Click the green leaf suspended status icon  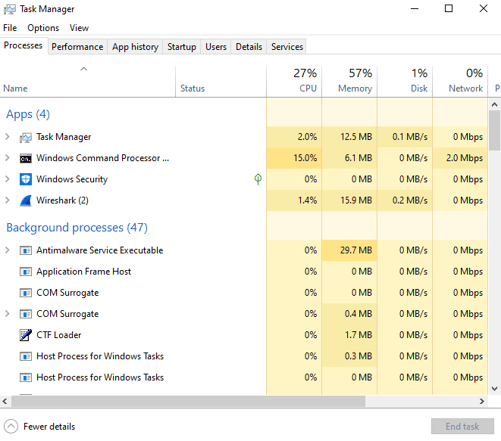258,179
